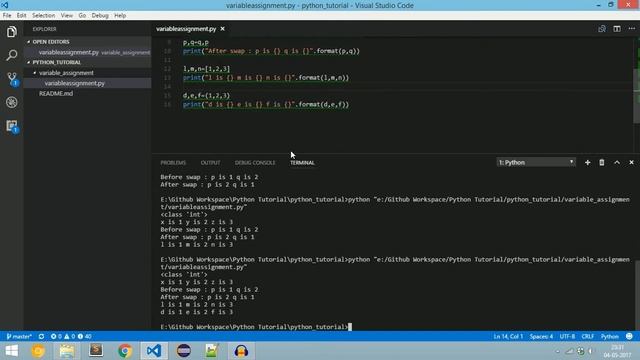Switch to the Problems panel tab

(173, 163)
